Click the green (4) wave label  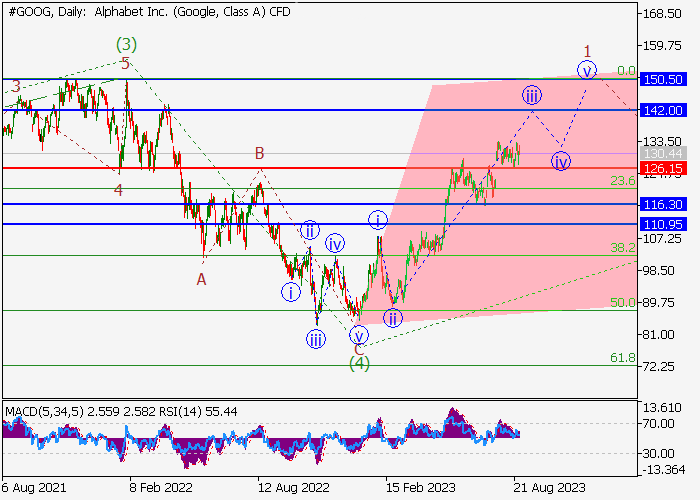[359, 364]
